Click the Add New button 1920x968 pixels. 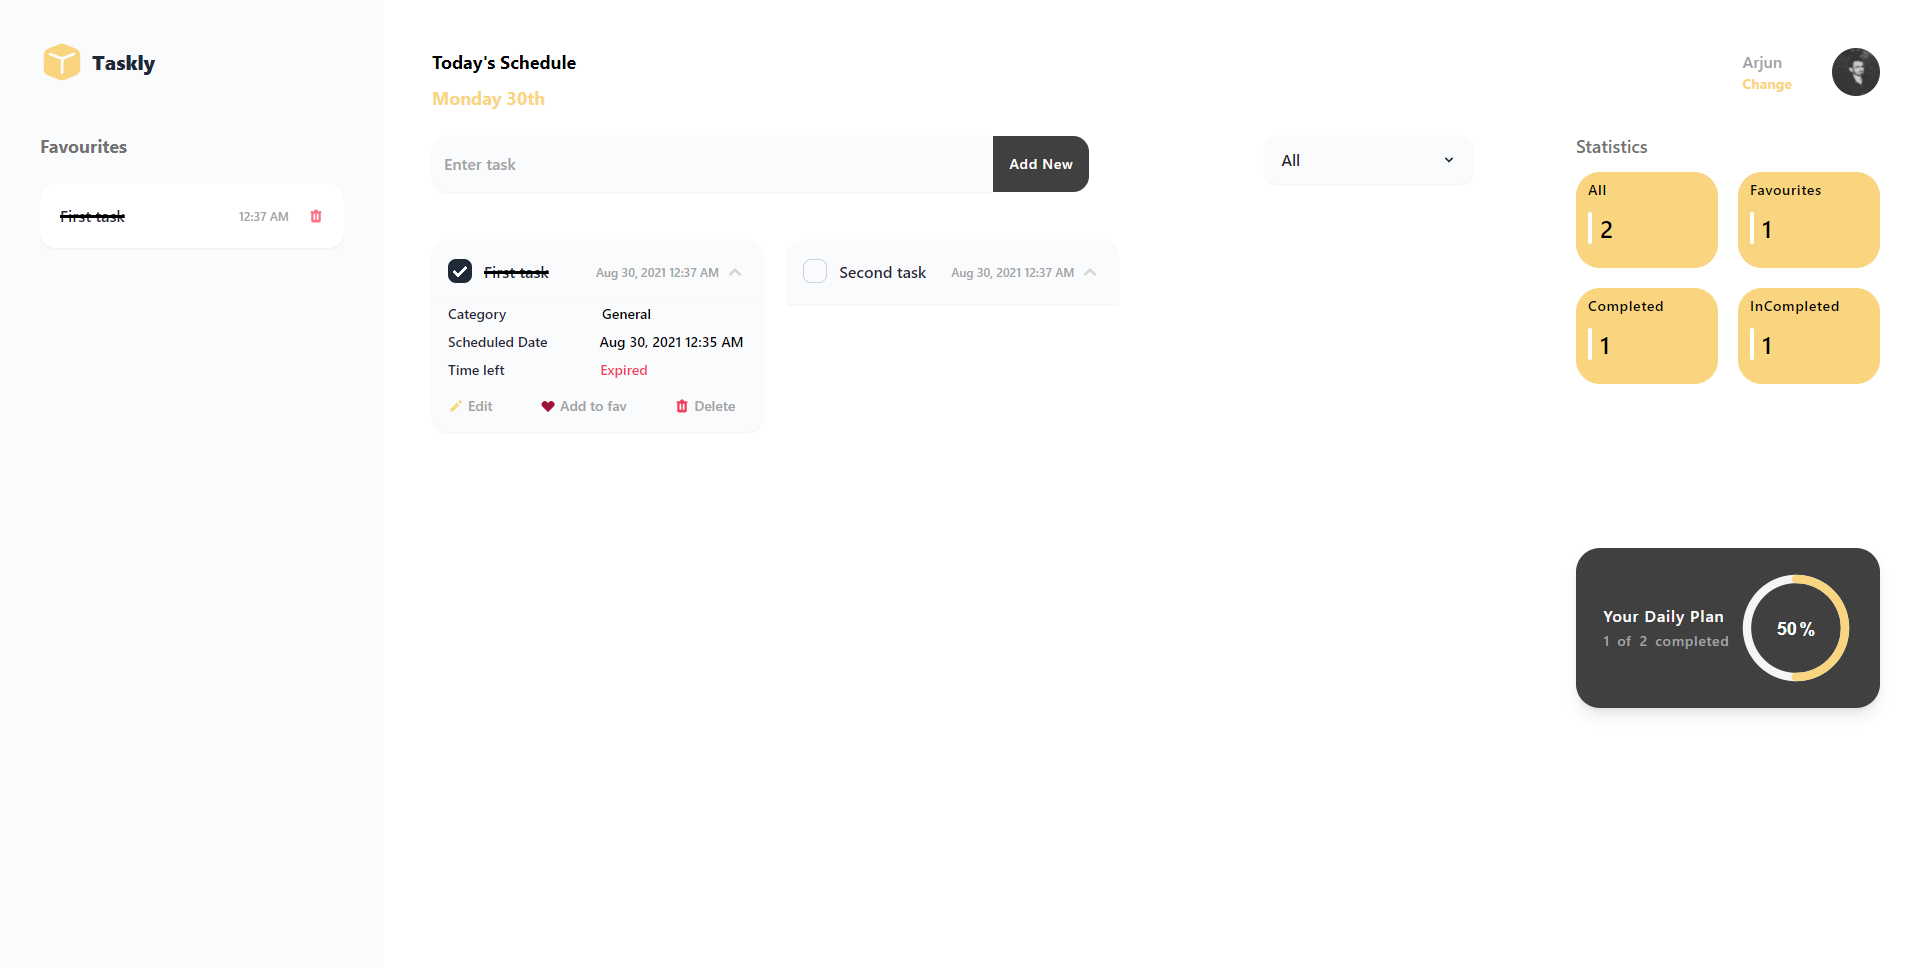click(1041, 164)
